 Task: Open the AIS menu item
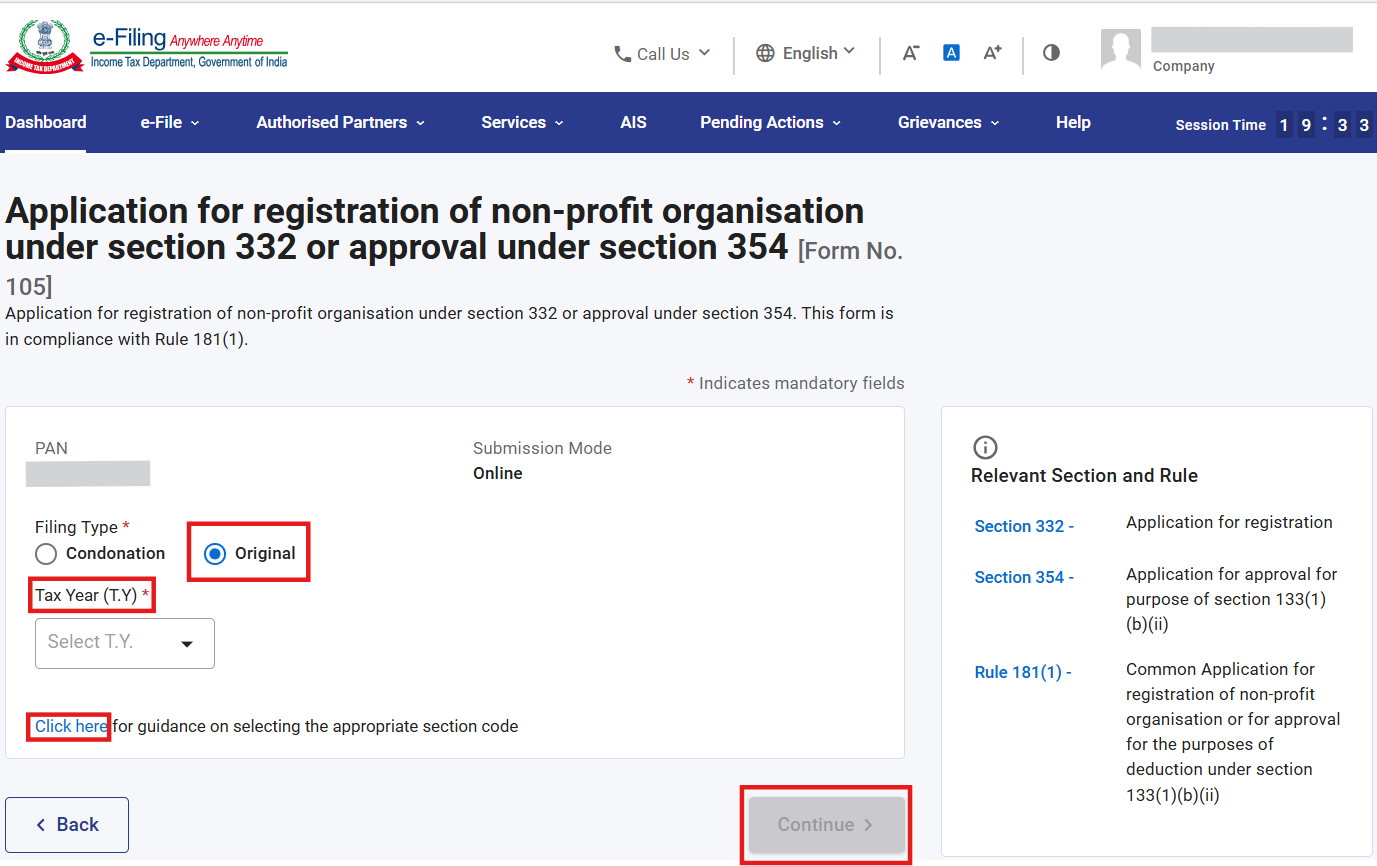pos(633,122)
